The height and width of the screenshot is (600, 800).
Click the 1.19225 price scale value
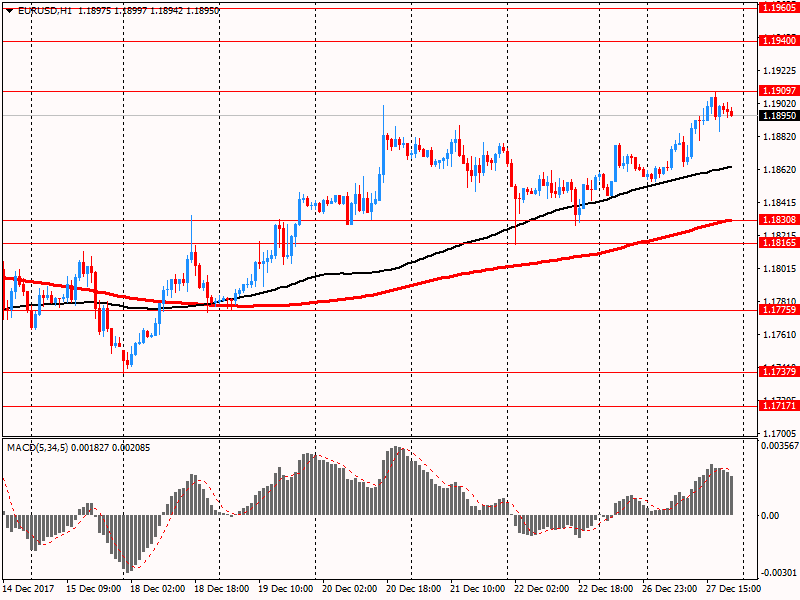point(779,70)
